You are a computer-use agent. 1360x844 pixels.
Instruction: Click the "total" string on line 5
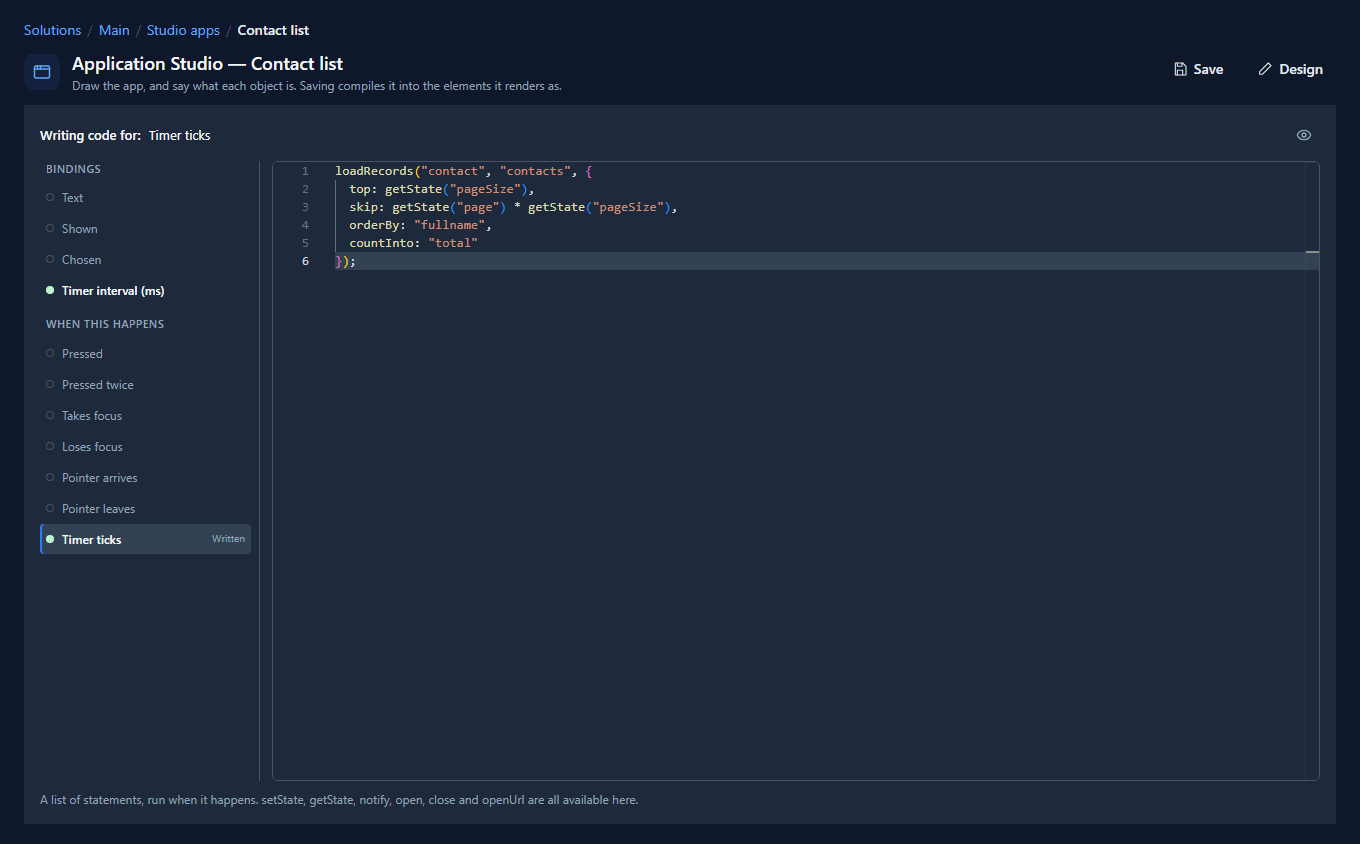453,243
